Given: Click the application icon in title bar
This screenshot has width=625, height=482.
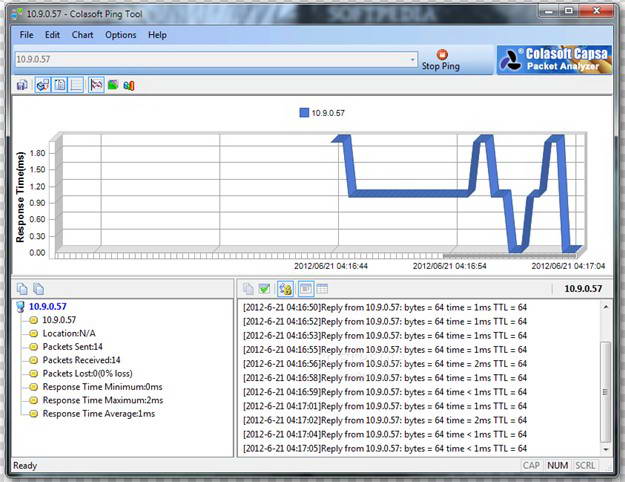Looking at the screenshot, I should [17, 14].
